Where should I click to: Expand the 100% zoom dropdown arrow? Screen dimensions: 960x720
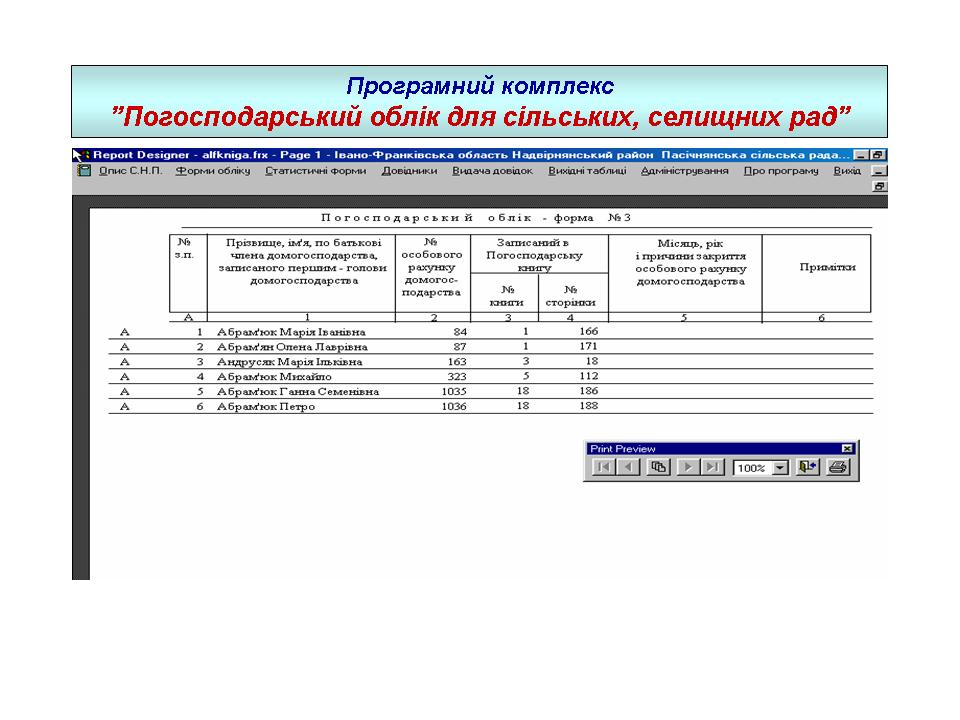click(780, 468)
